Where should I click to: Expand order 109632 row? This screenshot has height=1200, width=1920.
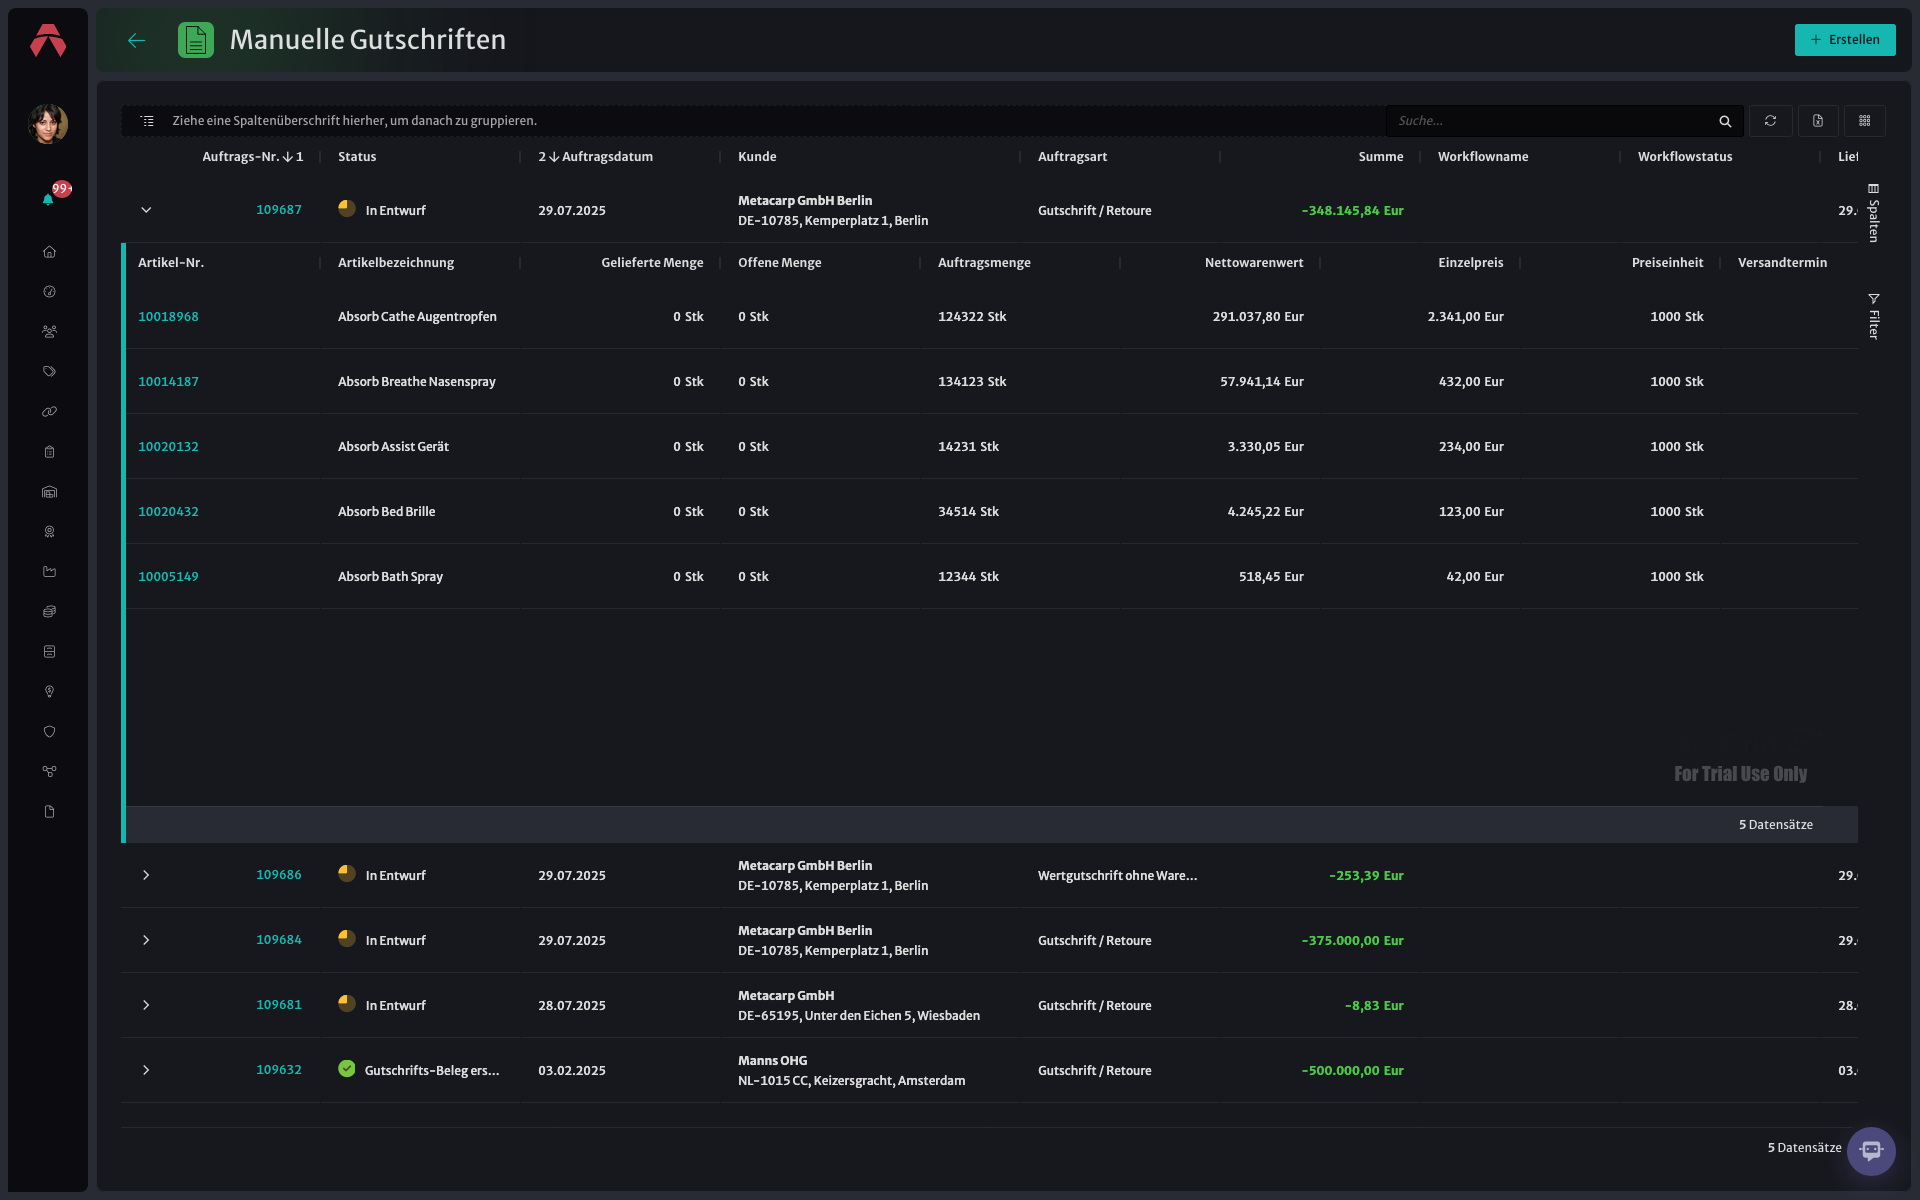coord(146,1070)
